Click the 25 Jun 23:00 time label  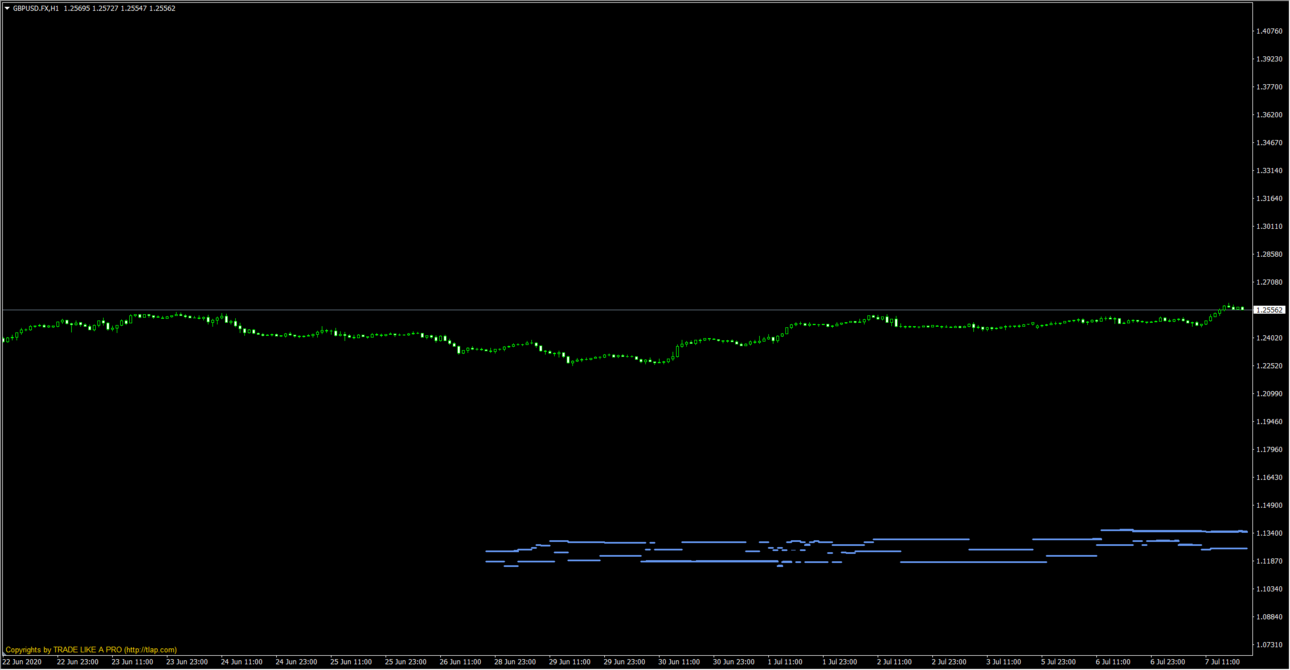[406, 662]
